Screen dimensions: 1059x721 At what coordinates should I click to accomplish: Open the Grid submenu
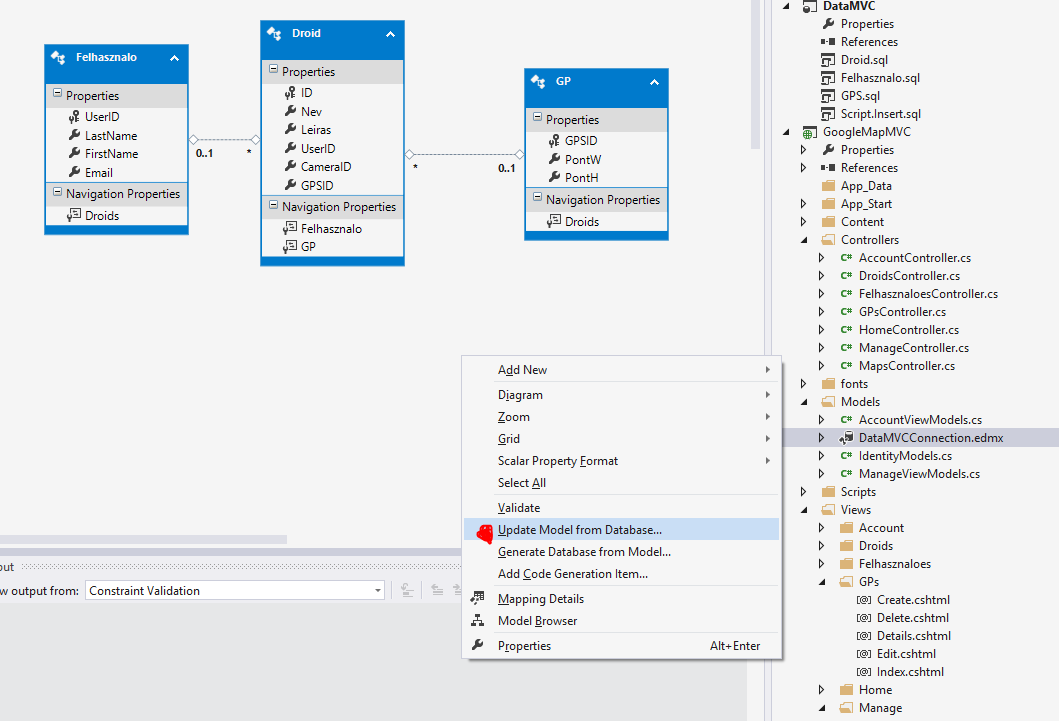[x=621, y=439]
